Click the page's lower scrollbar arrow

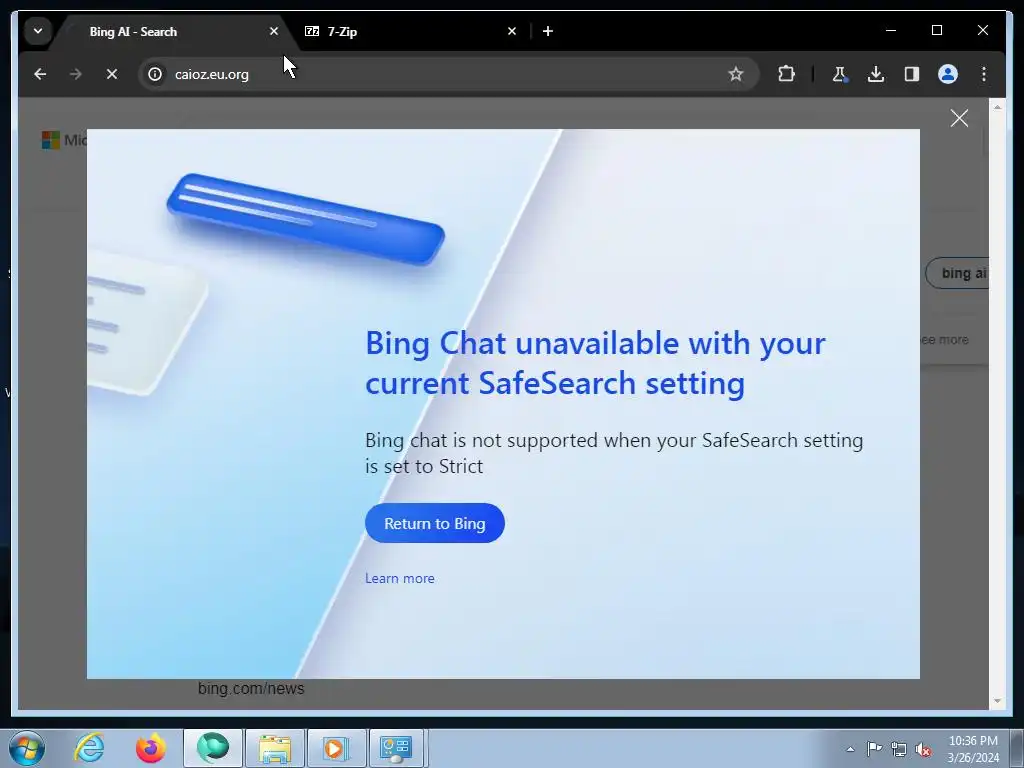pyautogui.click(x=997, y=701)
